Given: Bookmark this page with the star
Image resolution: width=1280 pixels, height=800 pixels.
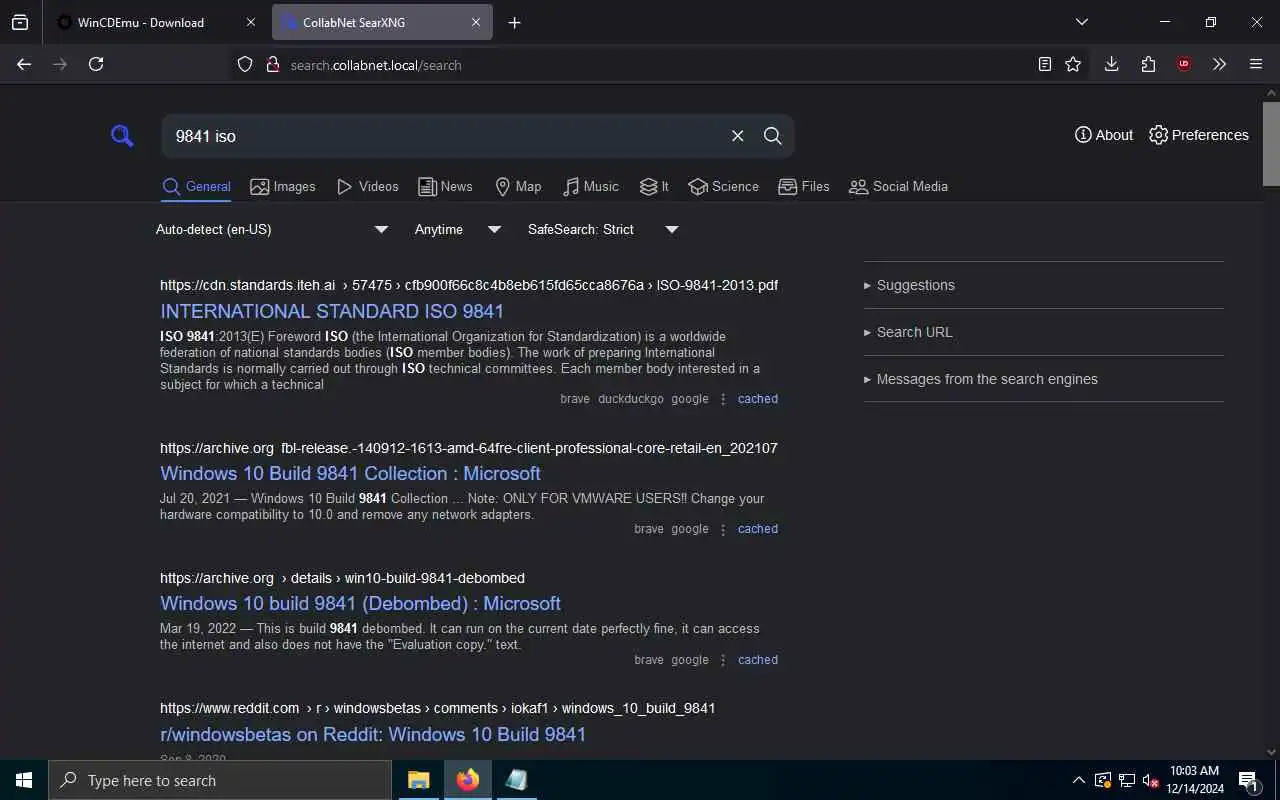Looking at the screenshot, I should [x=1073, y=64].
